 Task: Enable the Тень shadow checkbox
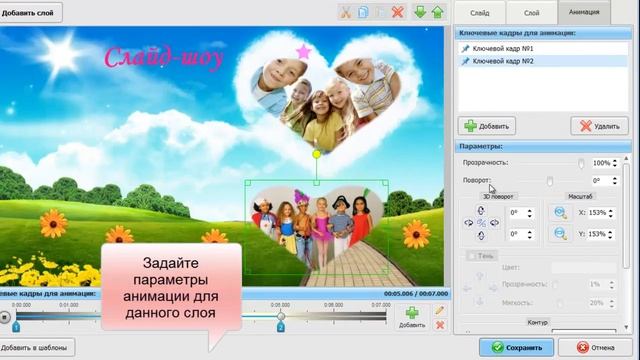(x=472, y=256)
